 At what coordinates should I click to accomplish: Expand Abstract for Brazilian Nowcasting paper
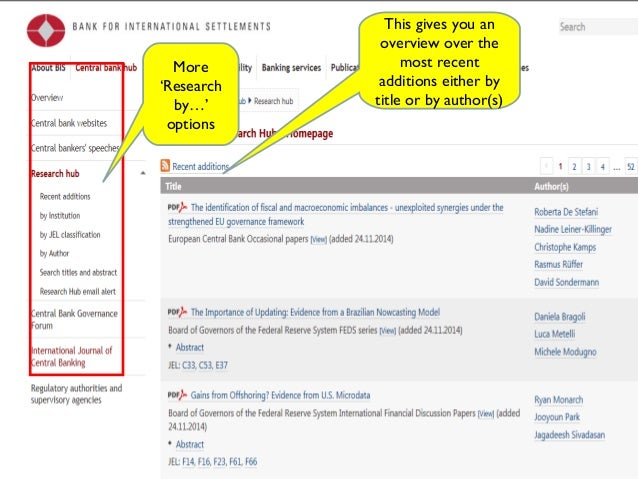tap(190, 348)
